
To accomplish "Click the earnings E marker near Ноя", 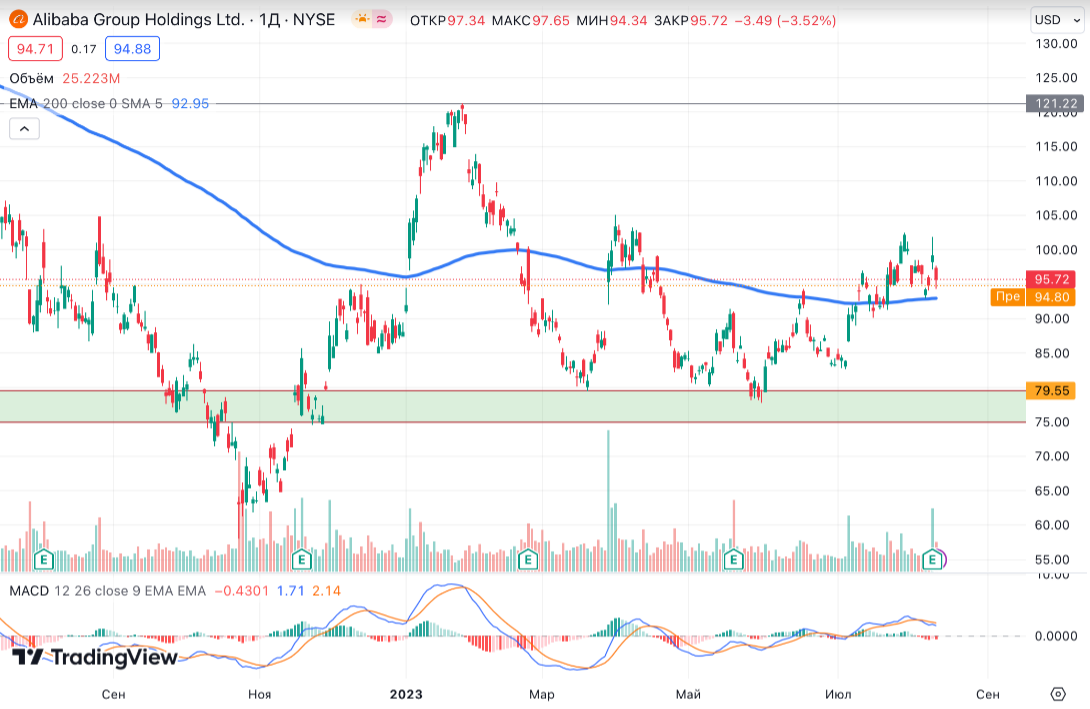I will point(301,558).
